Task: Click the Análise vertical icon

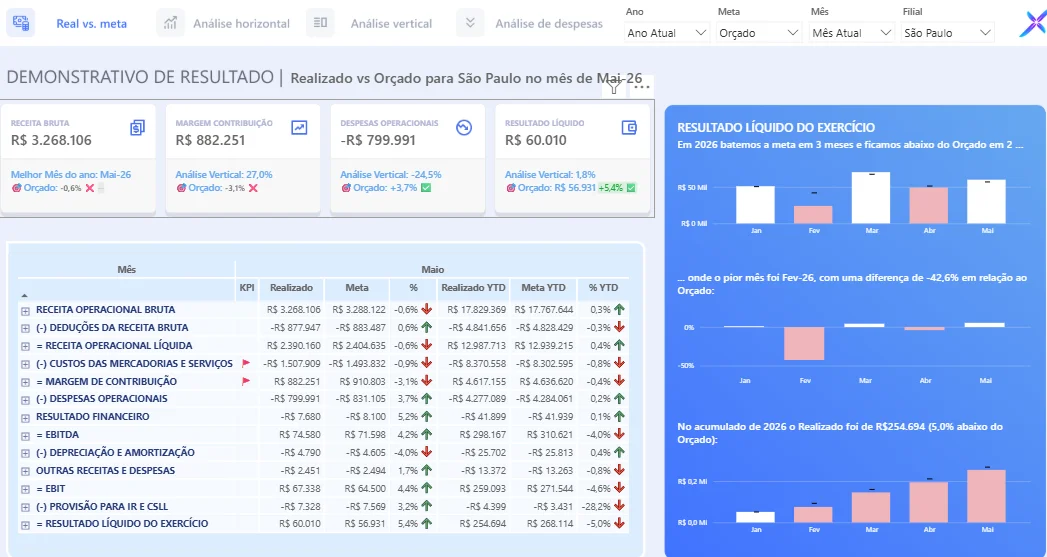Action: point(320,23)
